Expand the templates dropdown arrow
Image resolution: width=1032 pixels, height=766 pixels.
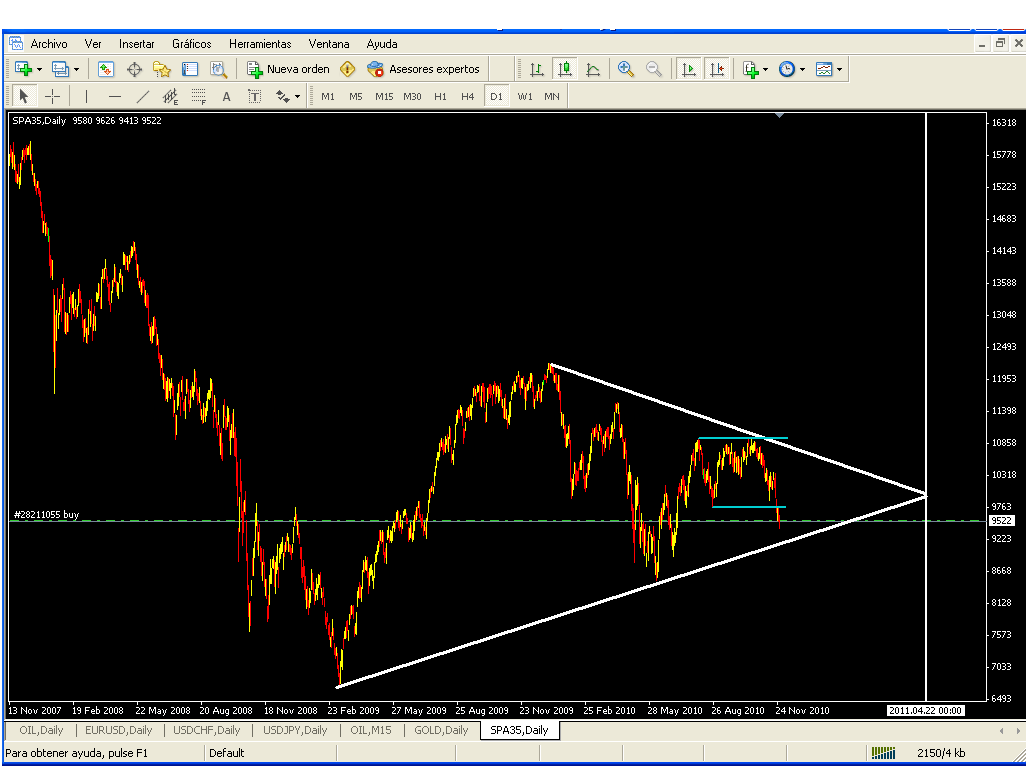point(839,69)
